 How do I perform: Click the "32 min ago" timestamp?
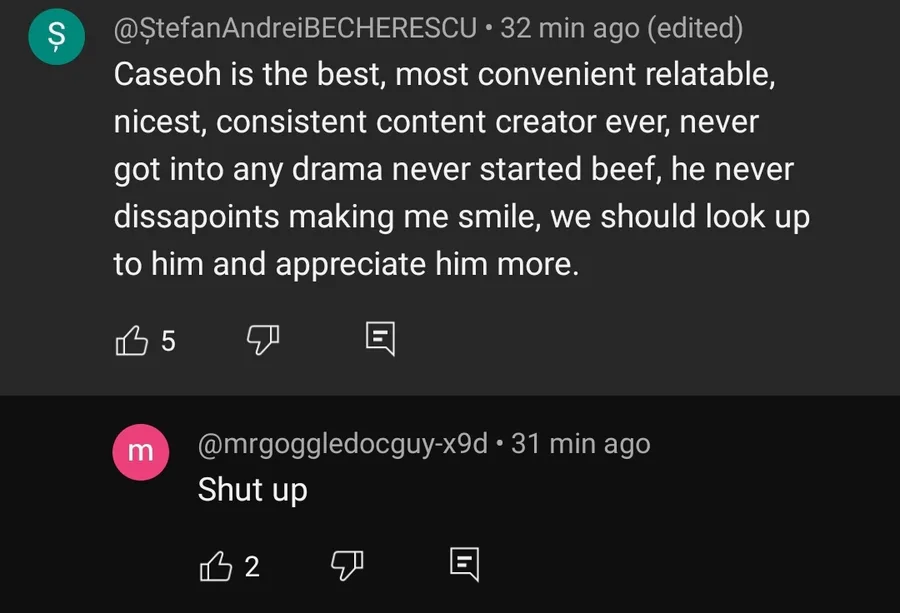point(570,28)
